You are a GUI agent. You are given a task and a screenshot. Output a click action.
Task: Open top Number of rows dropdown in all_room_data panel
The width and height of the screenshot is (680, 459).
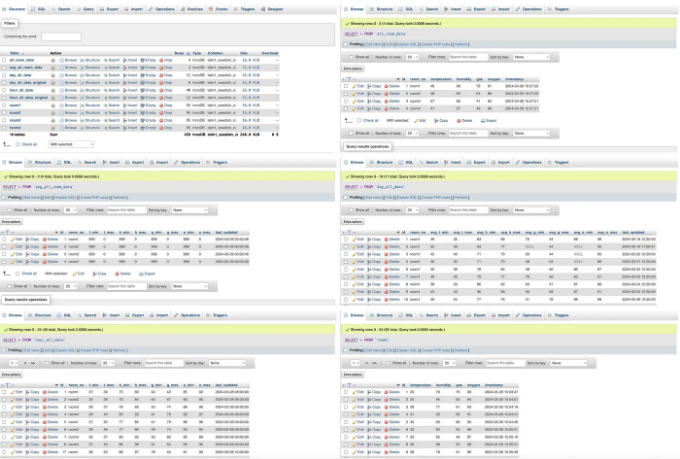(412, 57)
